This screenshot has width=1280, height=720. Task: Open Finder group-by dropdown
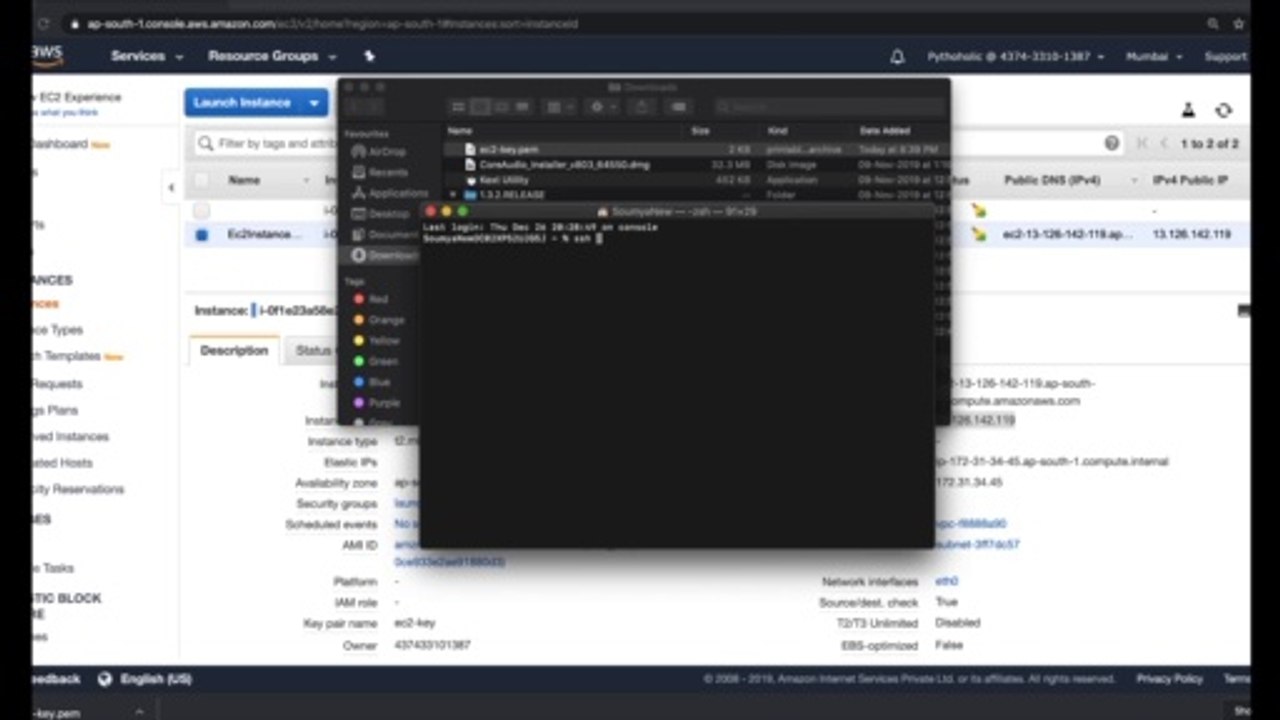pos(559,107)
